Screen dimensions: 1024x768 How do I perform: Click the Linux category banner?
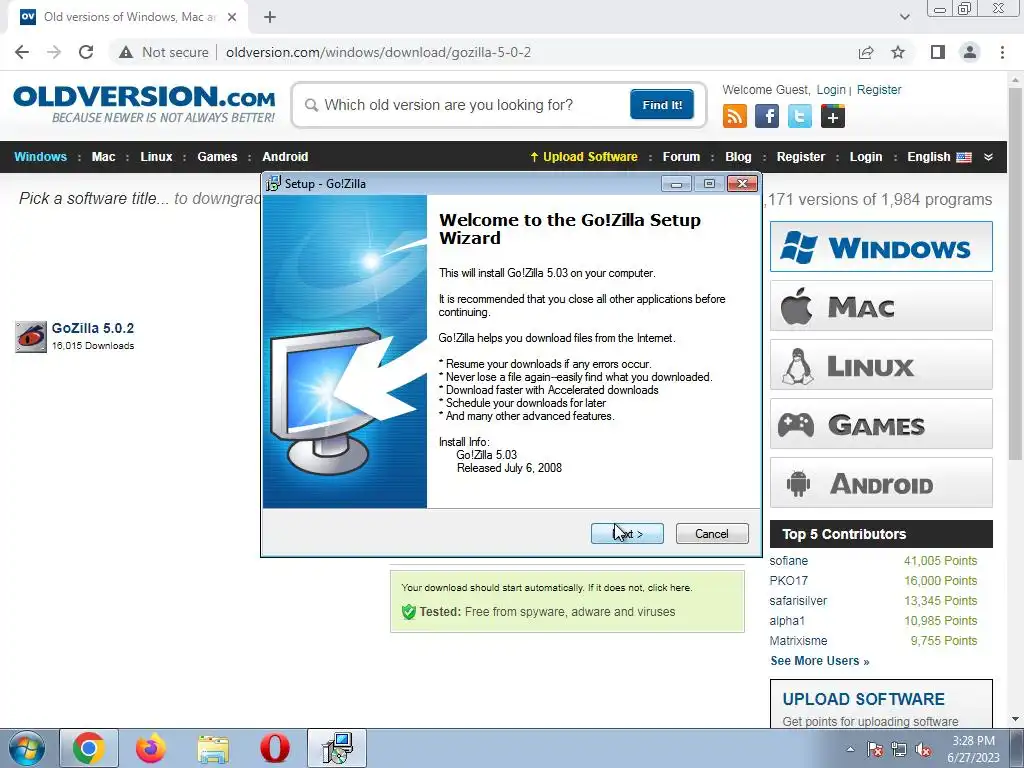pyautogui.click(x=881, y=364)
